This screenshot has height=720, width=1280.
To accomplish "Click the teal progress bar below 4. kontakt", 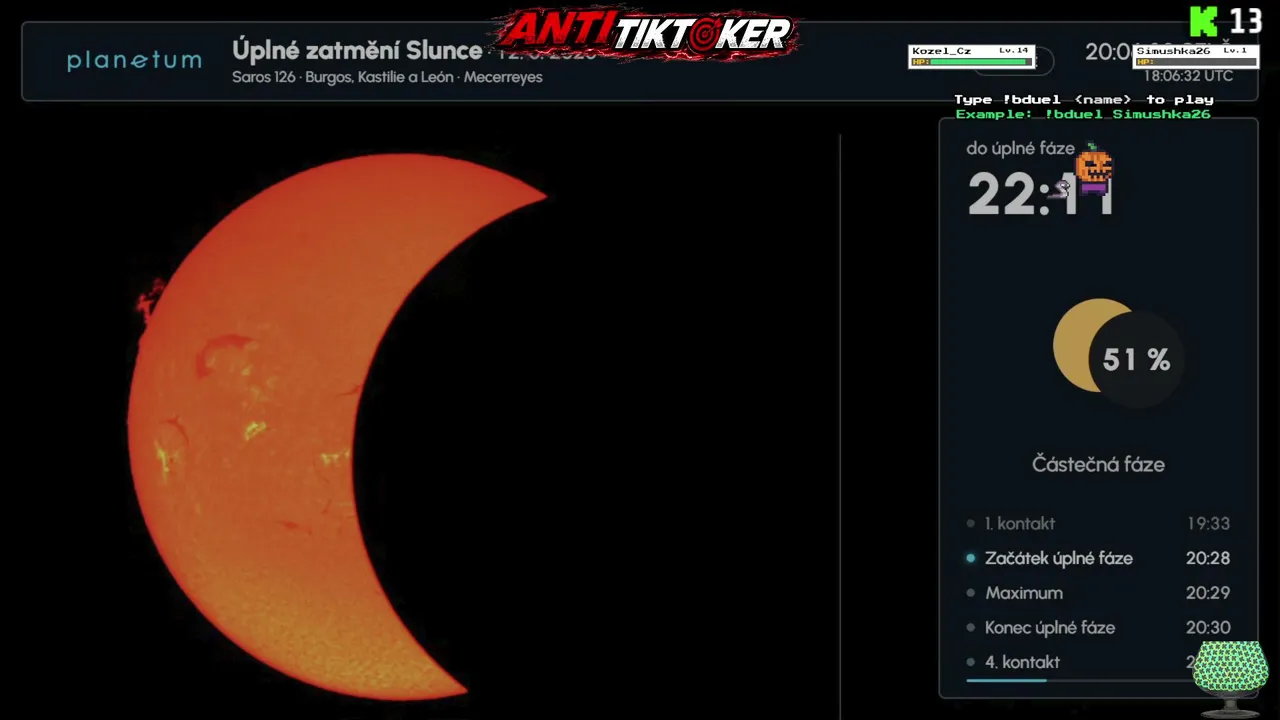I will (1006, 681).
